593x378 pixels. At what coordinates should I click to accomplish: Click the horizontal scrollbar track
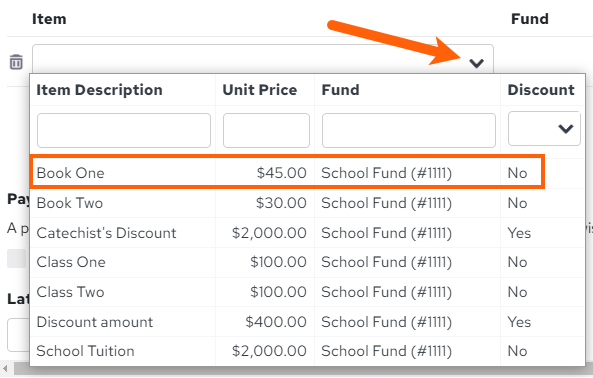pyautogui.click(x=303, y=370)
